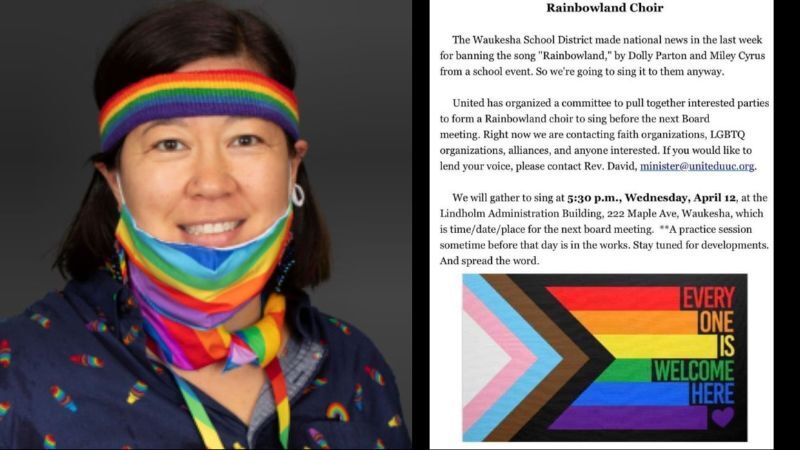
Task: Click the bold Wednesday, April 12 date
Action: [681, 198]
